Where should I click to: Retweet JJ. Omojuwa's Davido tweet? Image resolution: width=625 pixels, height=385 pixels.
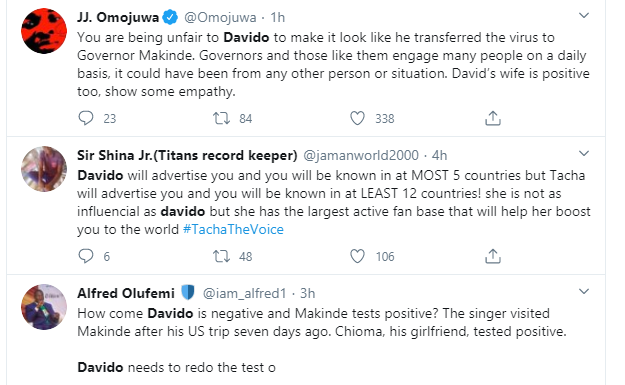click(221, 118)
